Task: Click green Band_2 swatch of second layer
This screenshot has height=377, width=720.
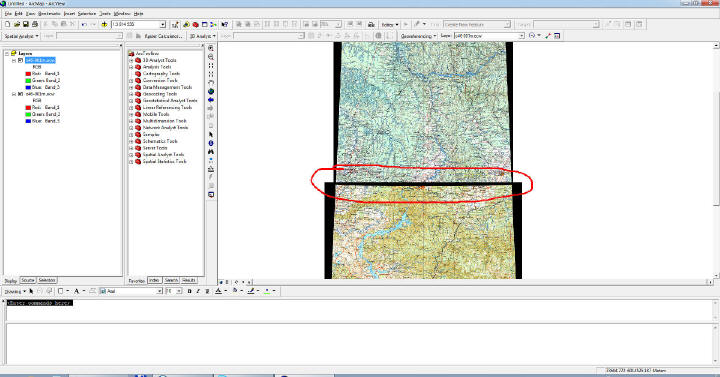Action: 28,114
